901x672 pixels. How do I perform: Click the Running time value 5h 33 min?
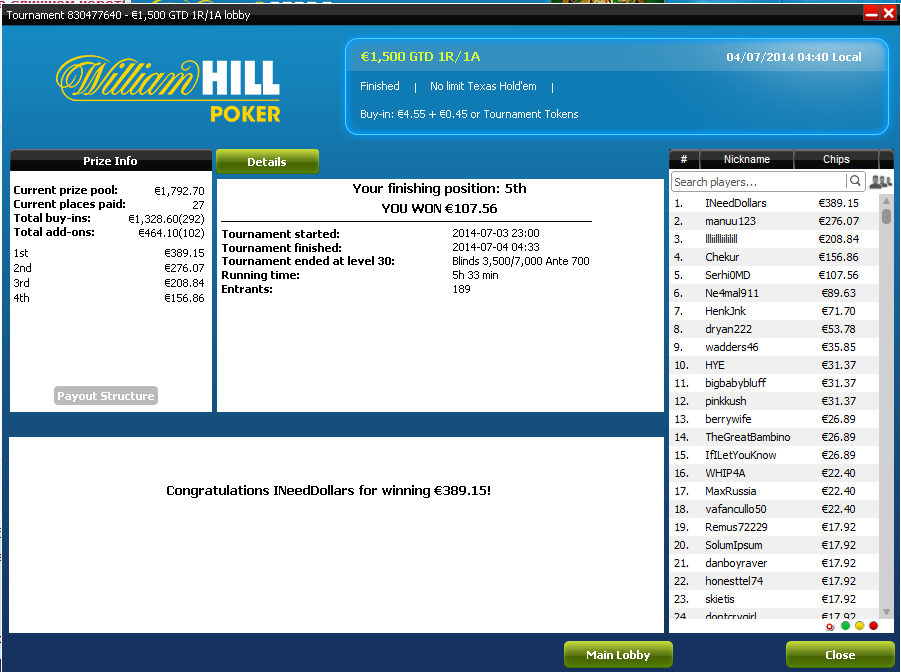click(x=475, y=275)
